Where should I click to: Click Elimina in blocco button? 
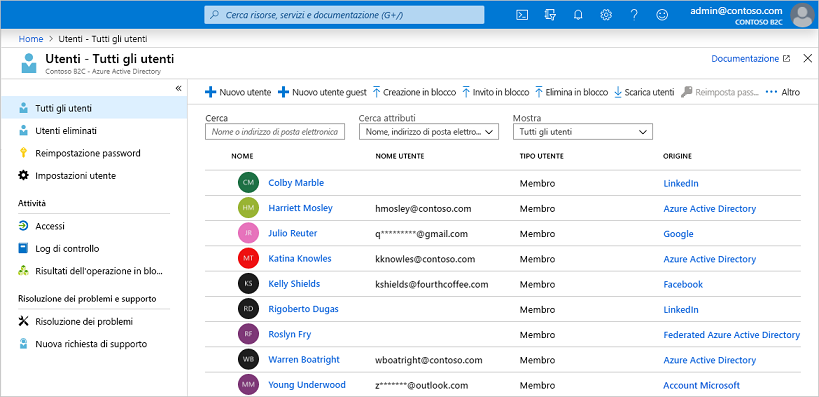571,92
